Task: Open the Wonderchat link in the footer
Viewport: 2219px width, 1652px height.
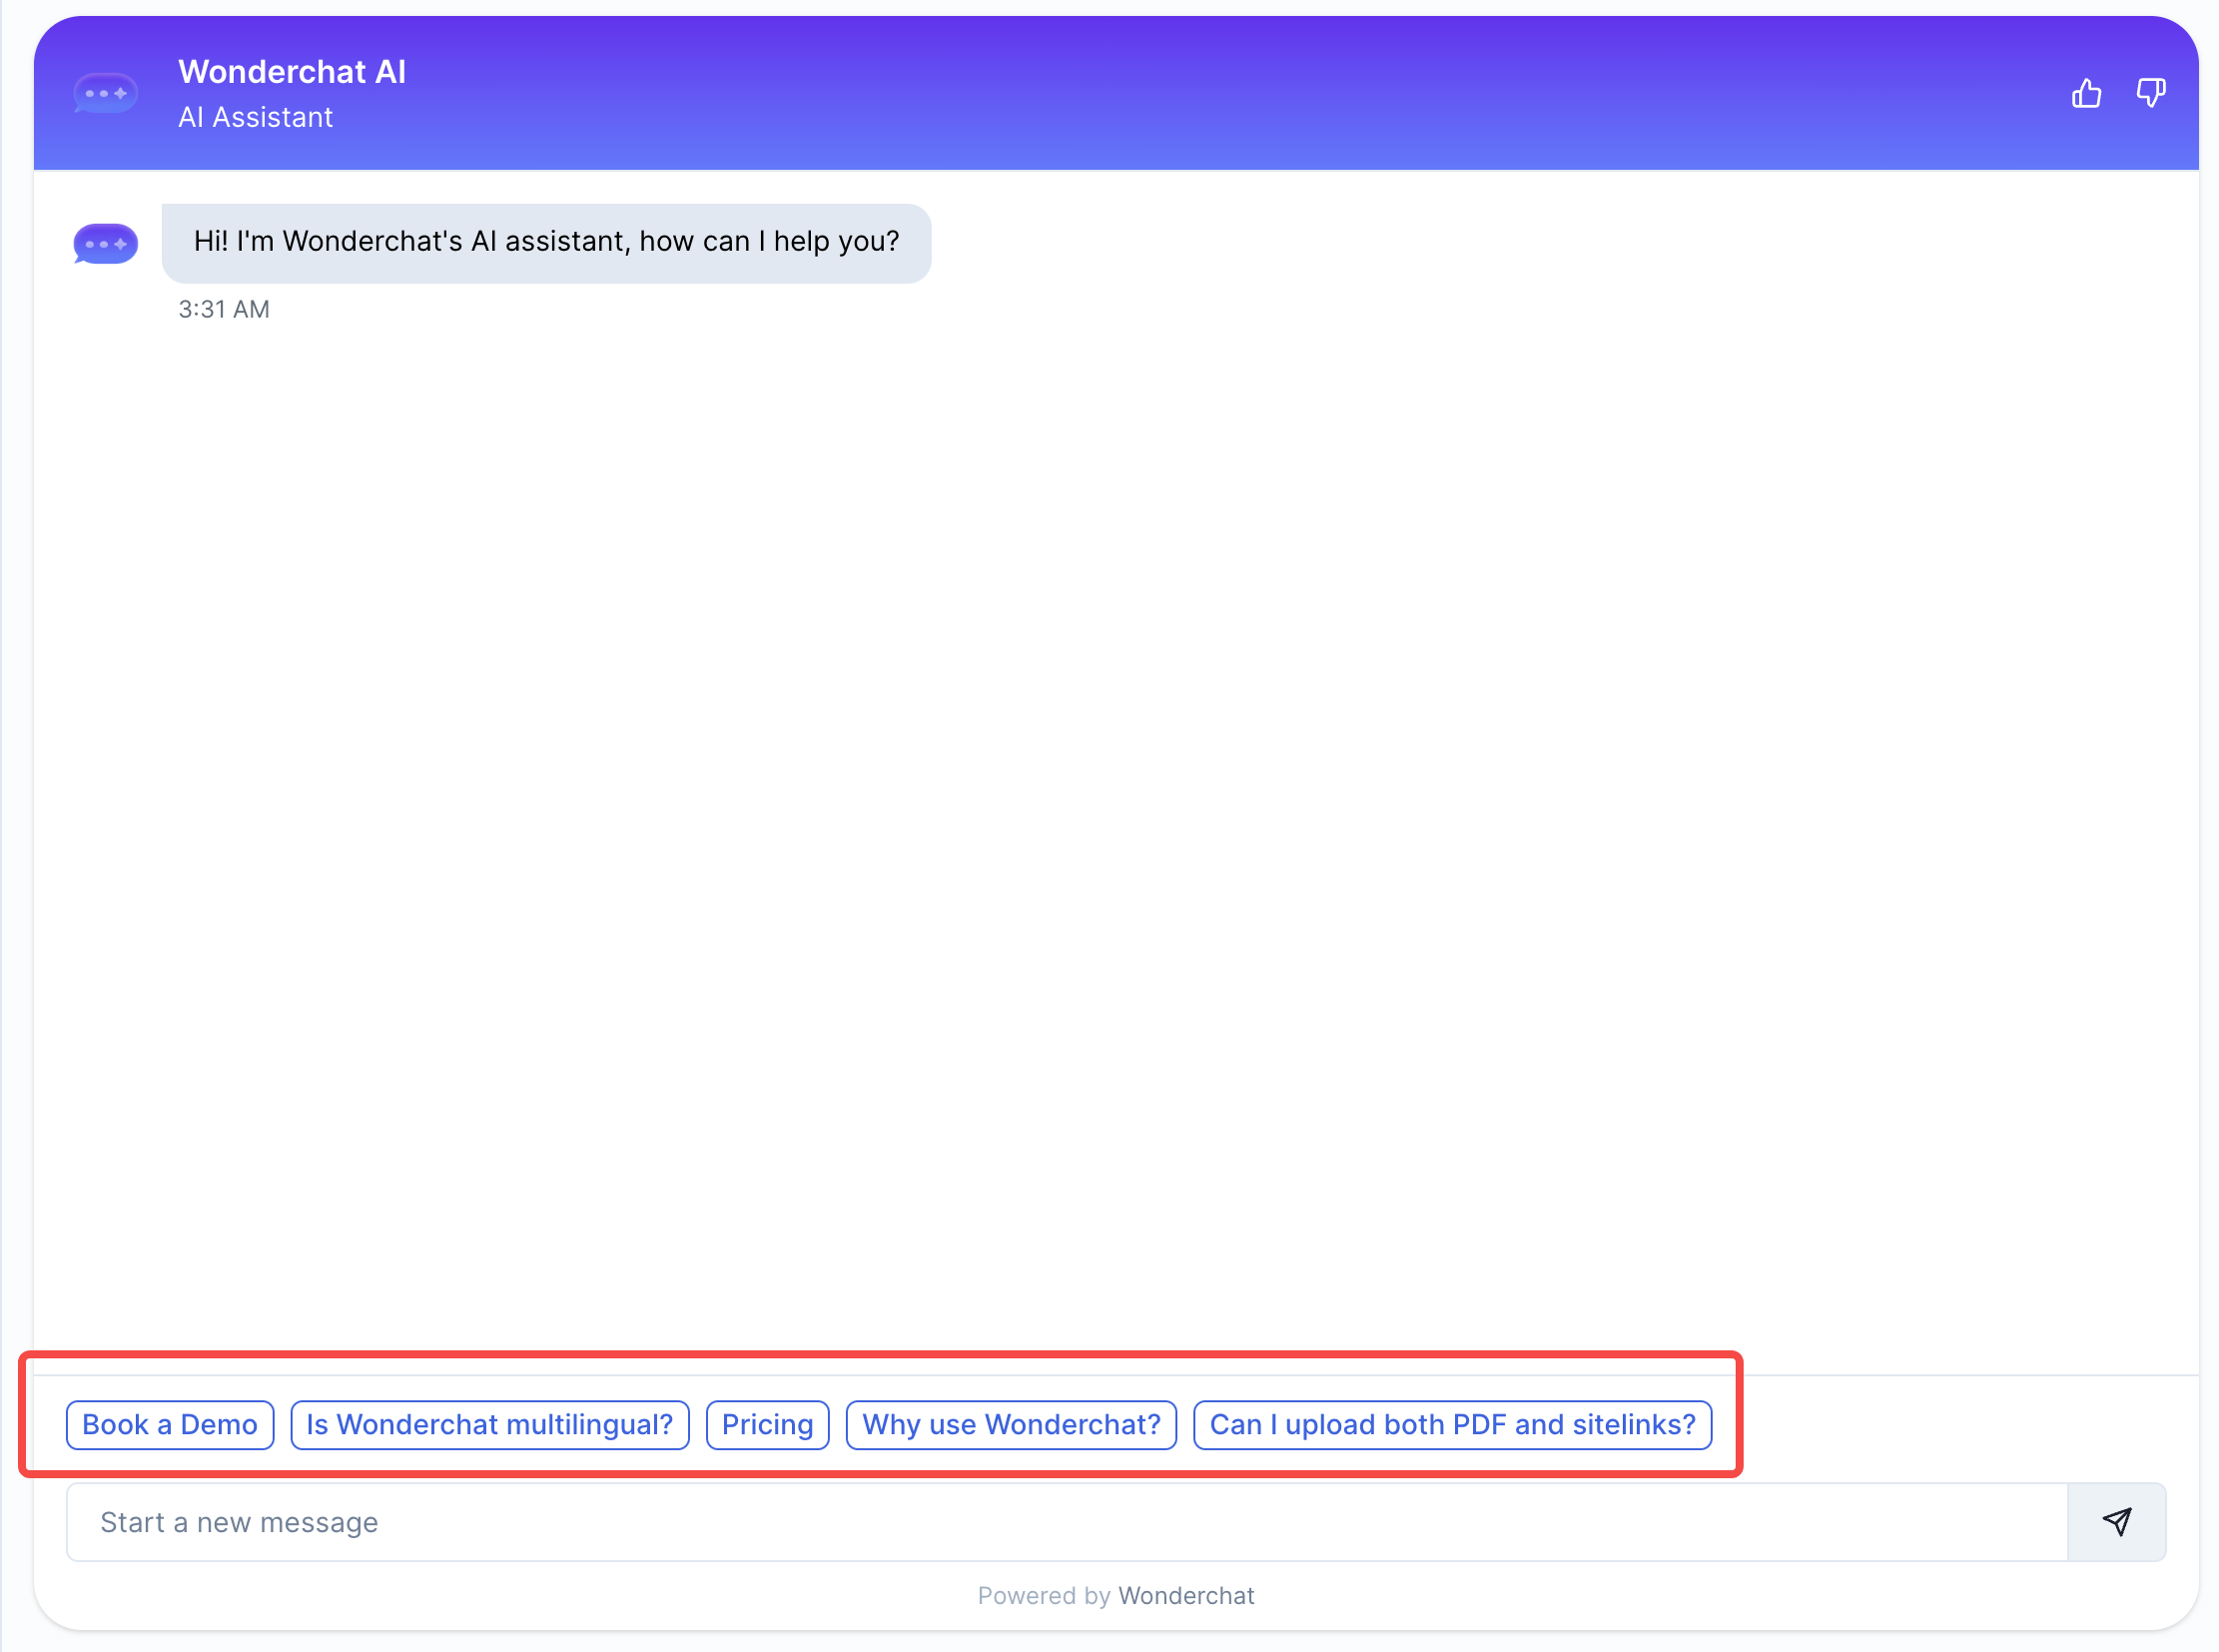Action: (1186, 1595)
